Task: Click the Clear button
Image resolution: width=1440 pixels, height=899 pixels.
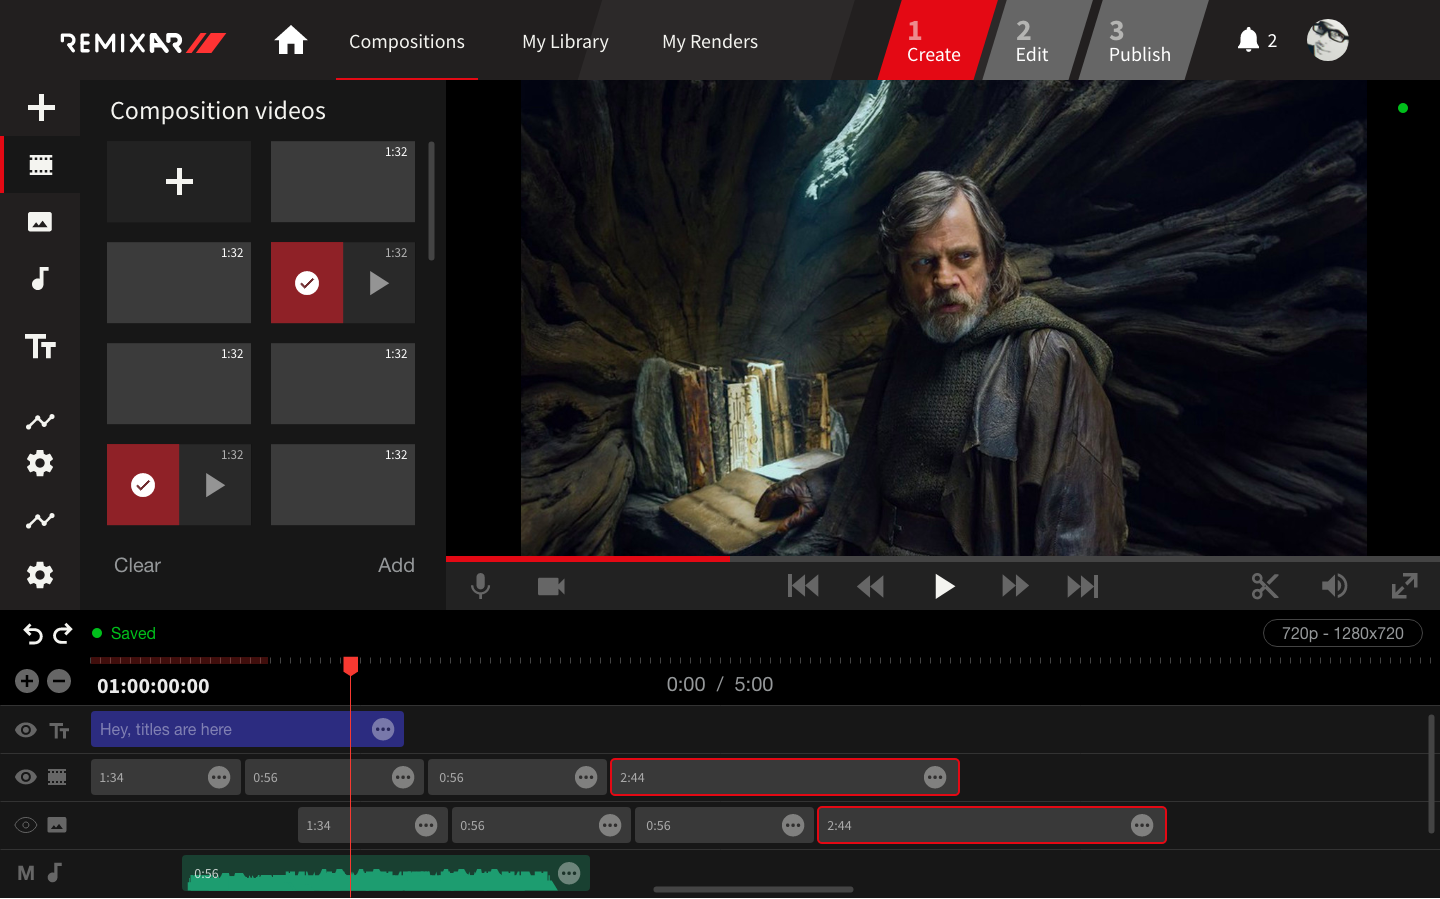Action: (x=137, y=565)
